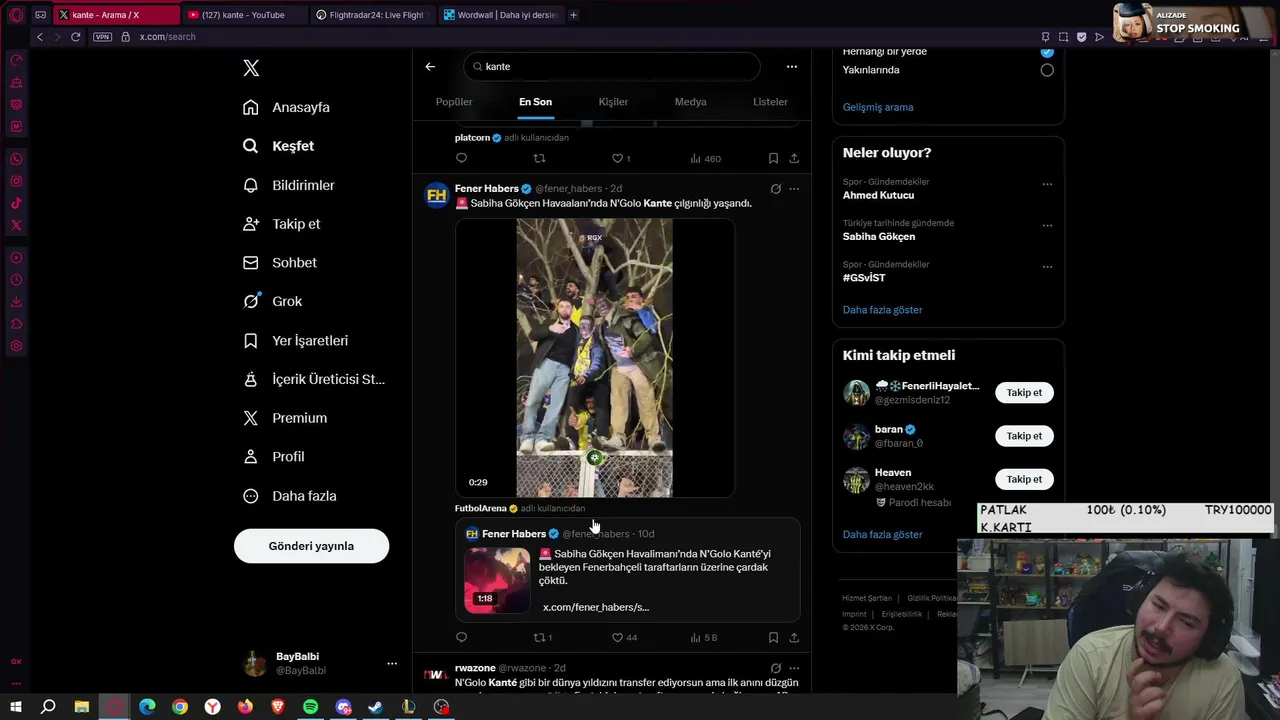Share the Fener Habers post
This screenshot has height=720, width=1280.
point(794,637)
